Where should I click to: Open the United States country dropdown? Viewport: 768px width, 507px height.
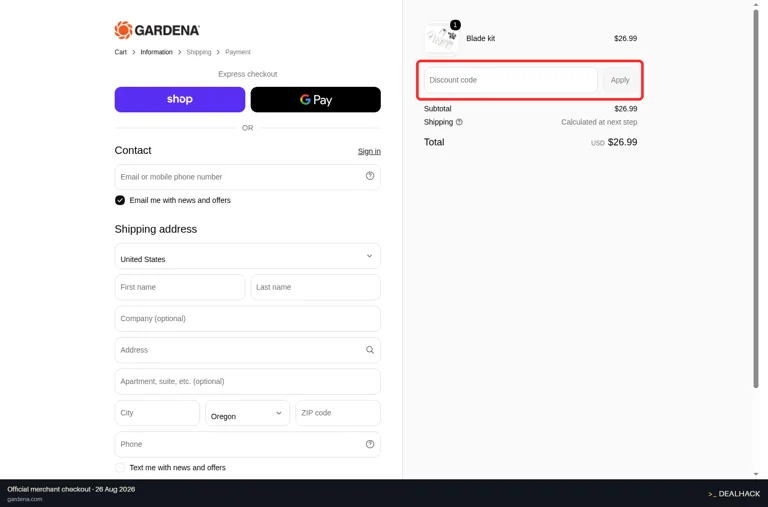click(x=247, y=256)
